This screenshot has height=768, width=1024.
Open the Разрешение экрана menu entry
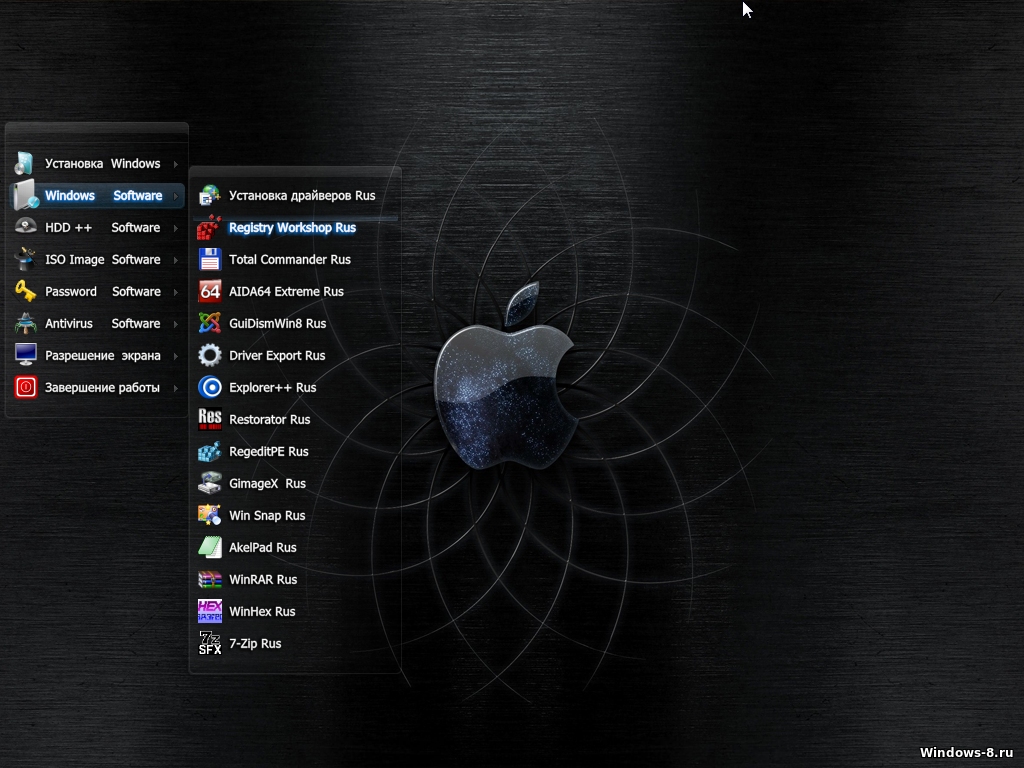pyautogui.click(x=97, y=355)
